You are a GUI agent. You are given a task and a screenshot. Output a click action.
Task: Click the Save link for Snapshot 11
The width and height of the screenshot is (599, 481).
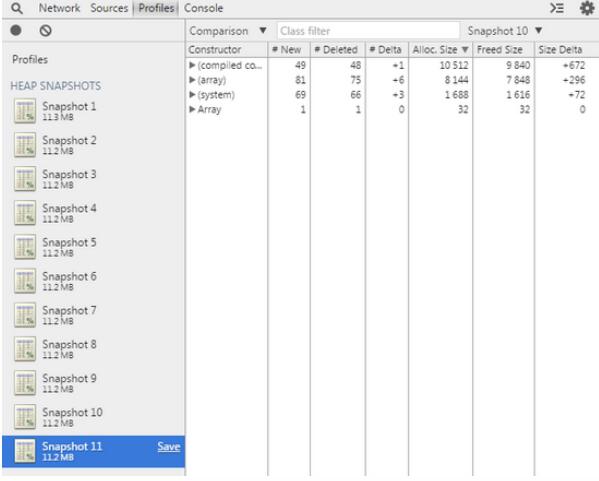click(168, 446)
